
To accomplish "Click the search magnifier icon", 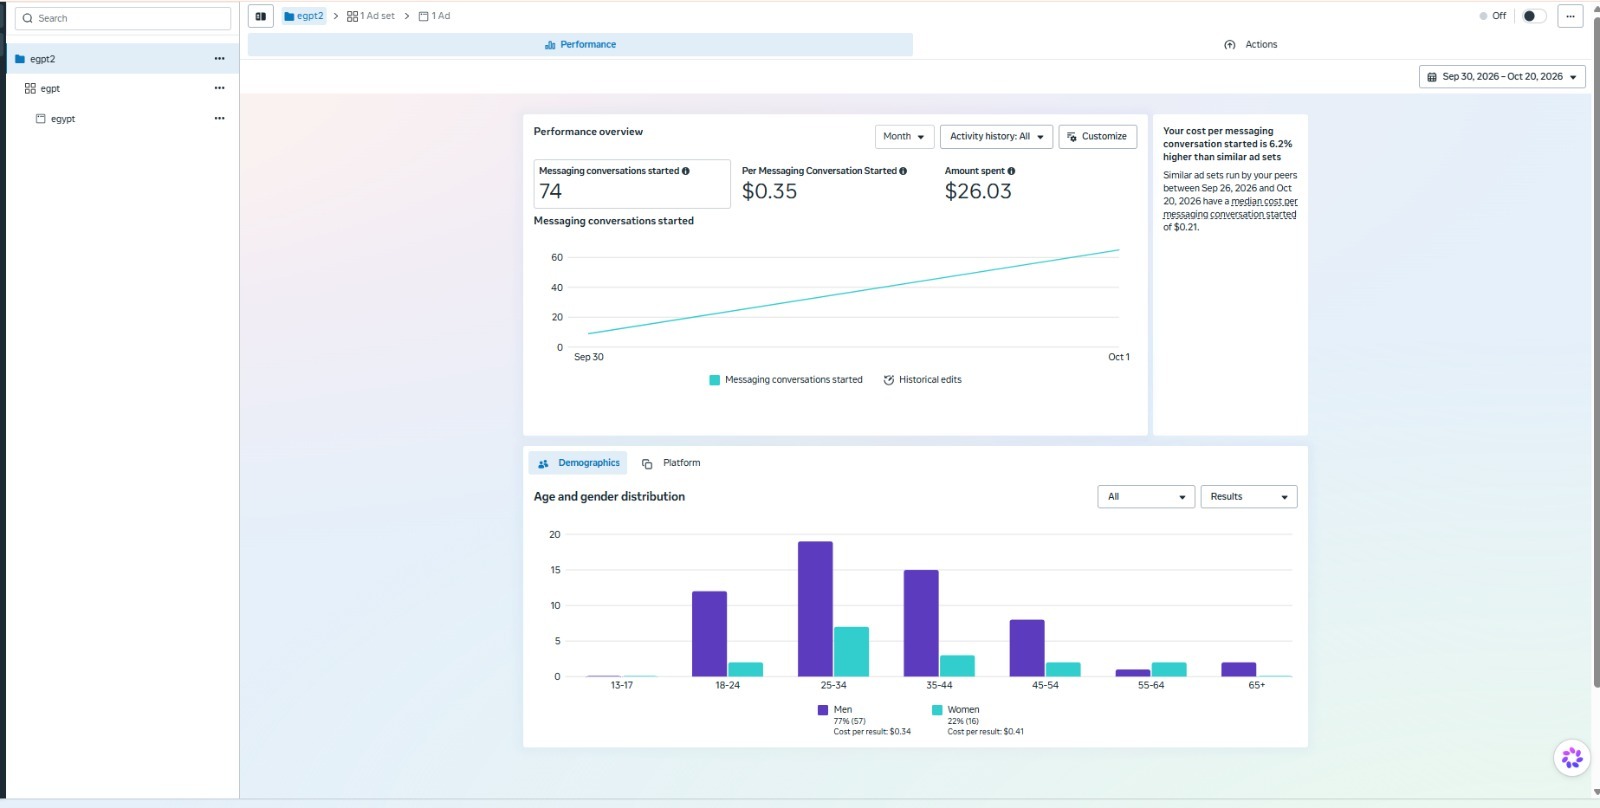I will click(x=28, y=18).
